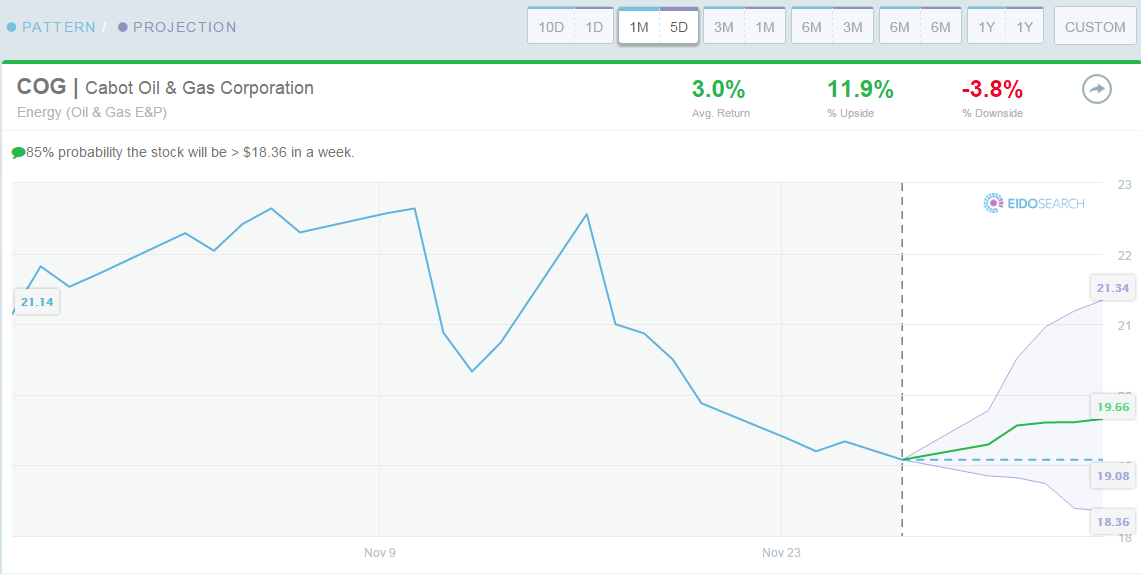Click the 22 value on price axis

tap(1124, 255)
